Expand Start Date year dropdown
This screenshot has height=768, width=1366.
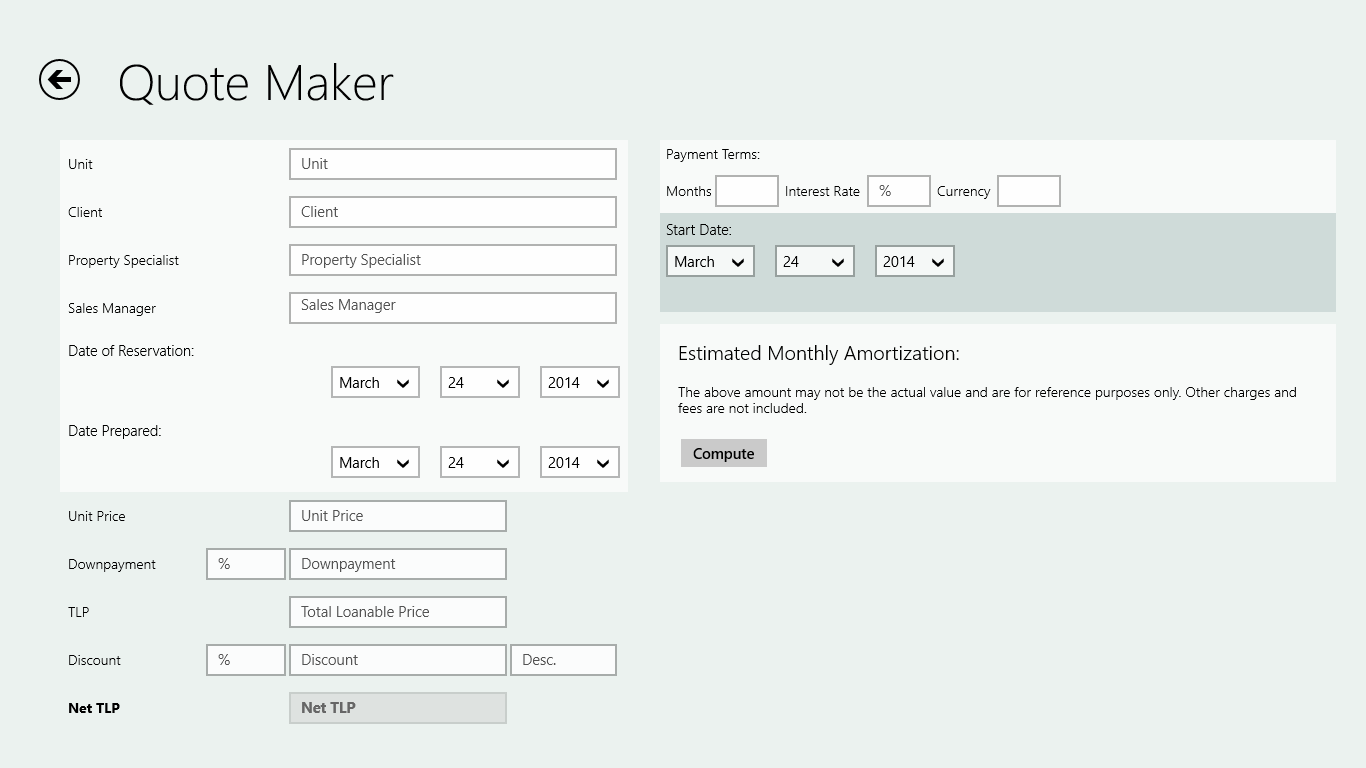tap(915, 261)
